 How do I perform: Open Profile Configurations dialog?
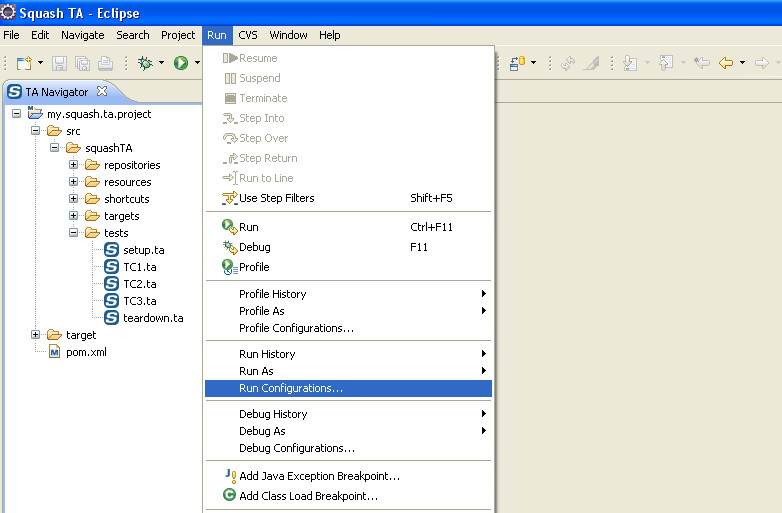pos(348,328)
